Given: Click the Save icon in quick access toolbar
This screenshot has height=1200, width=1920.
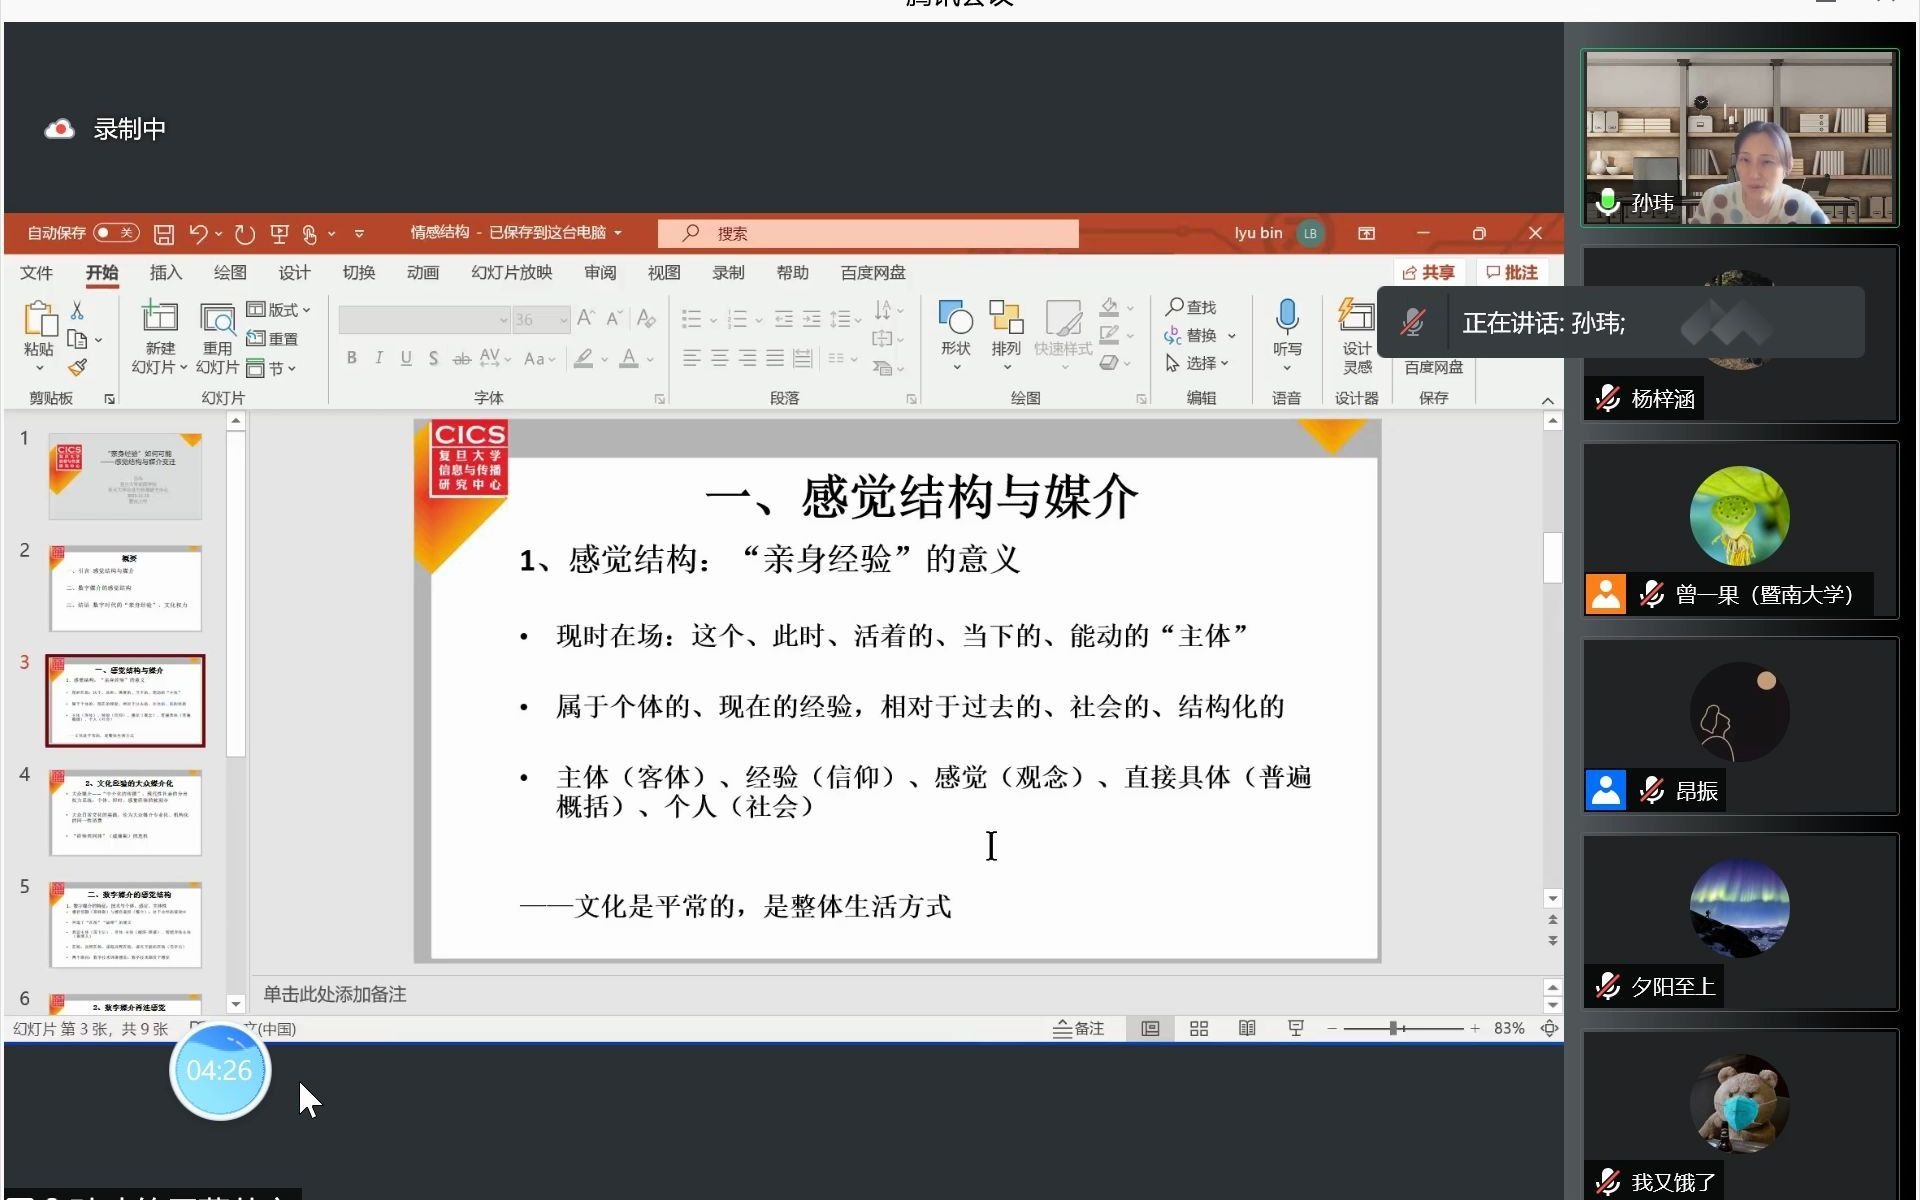Looking at the screenshot, I should click(164, 234).
